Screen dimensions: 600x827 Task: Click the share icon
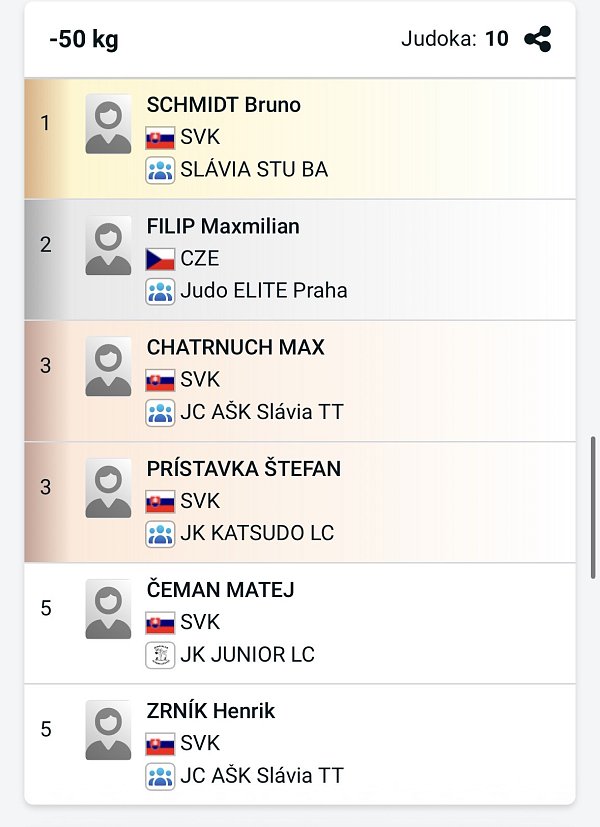pyautogui.click(x=538, y=40)
